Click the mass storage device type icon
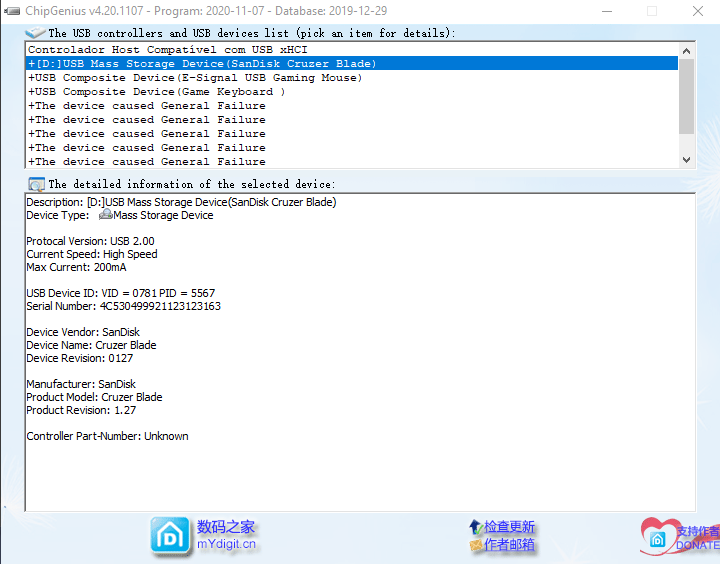The width and height of the screenshot is (720, 564). point(106,214)
